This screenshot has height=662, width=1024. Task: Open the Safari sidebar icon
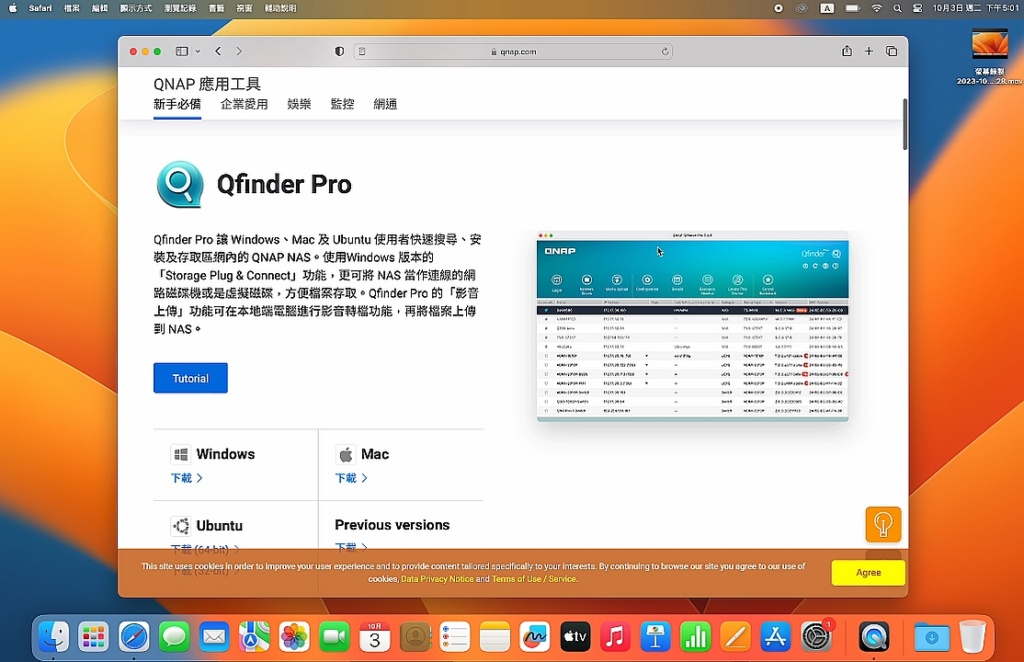click(181, 50)
